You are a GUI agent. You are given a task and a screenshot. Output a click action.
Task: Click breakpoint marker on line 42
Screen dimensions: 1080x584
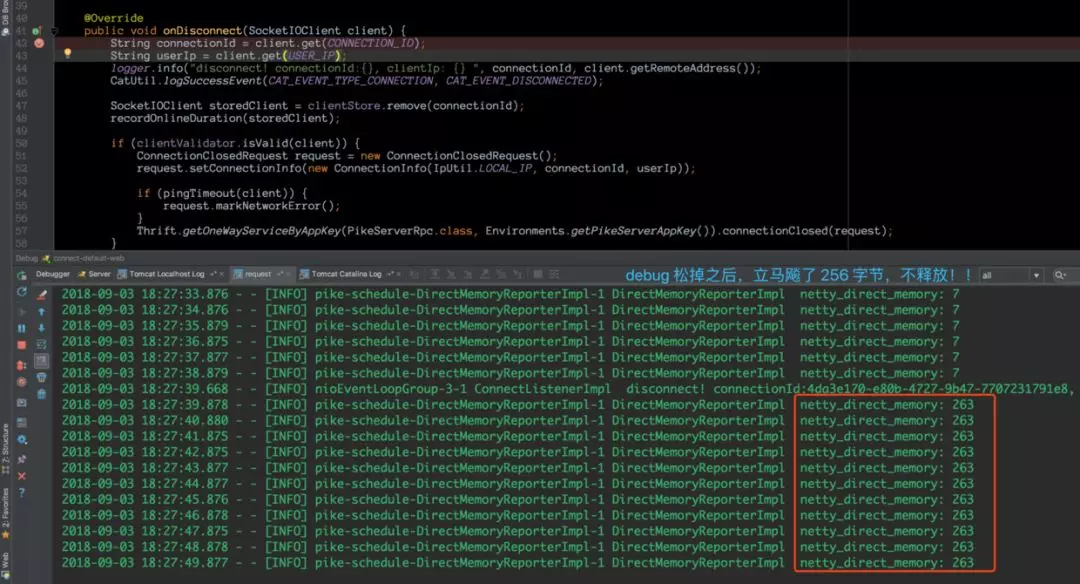pos(39,43)
